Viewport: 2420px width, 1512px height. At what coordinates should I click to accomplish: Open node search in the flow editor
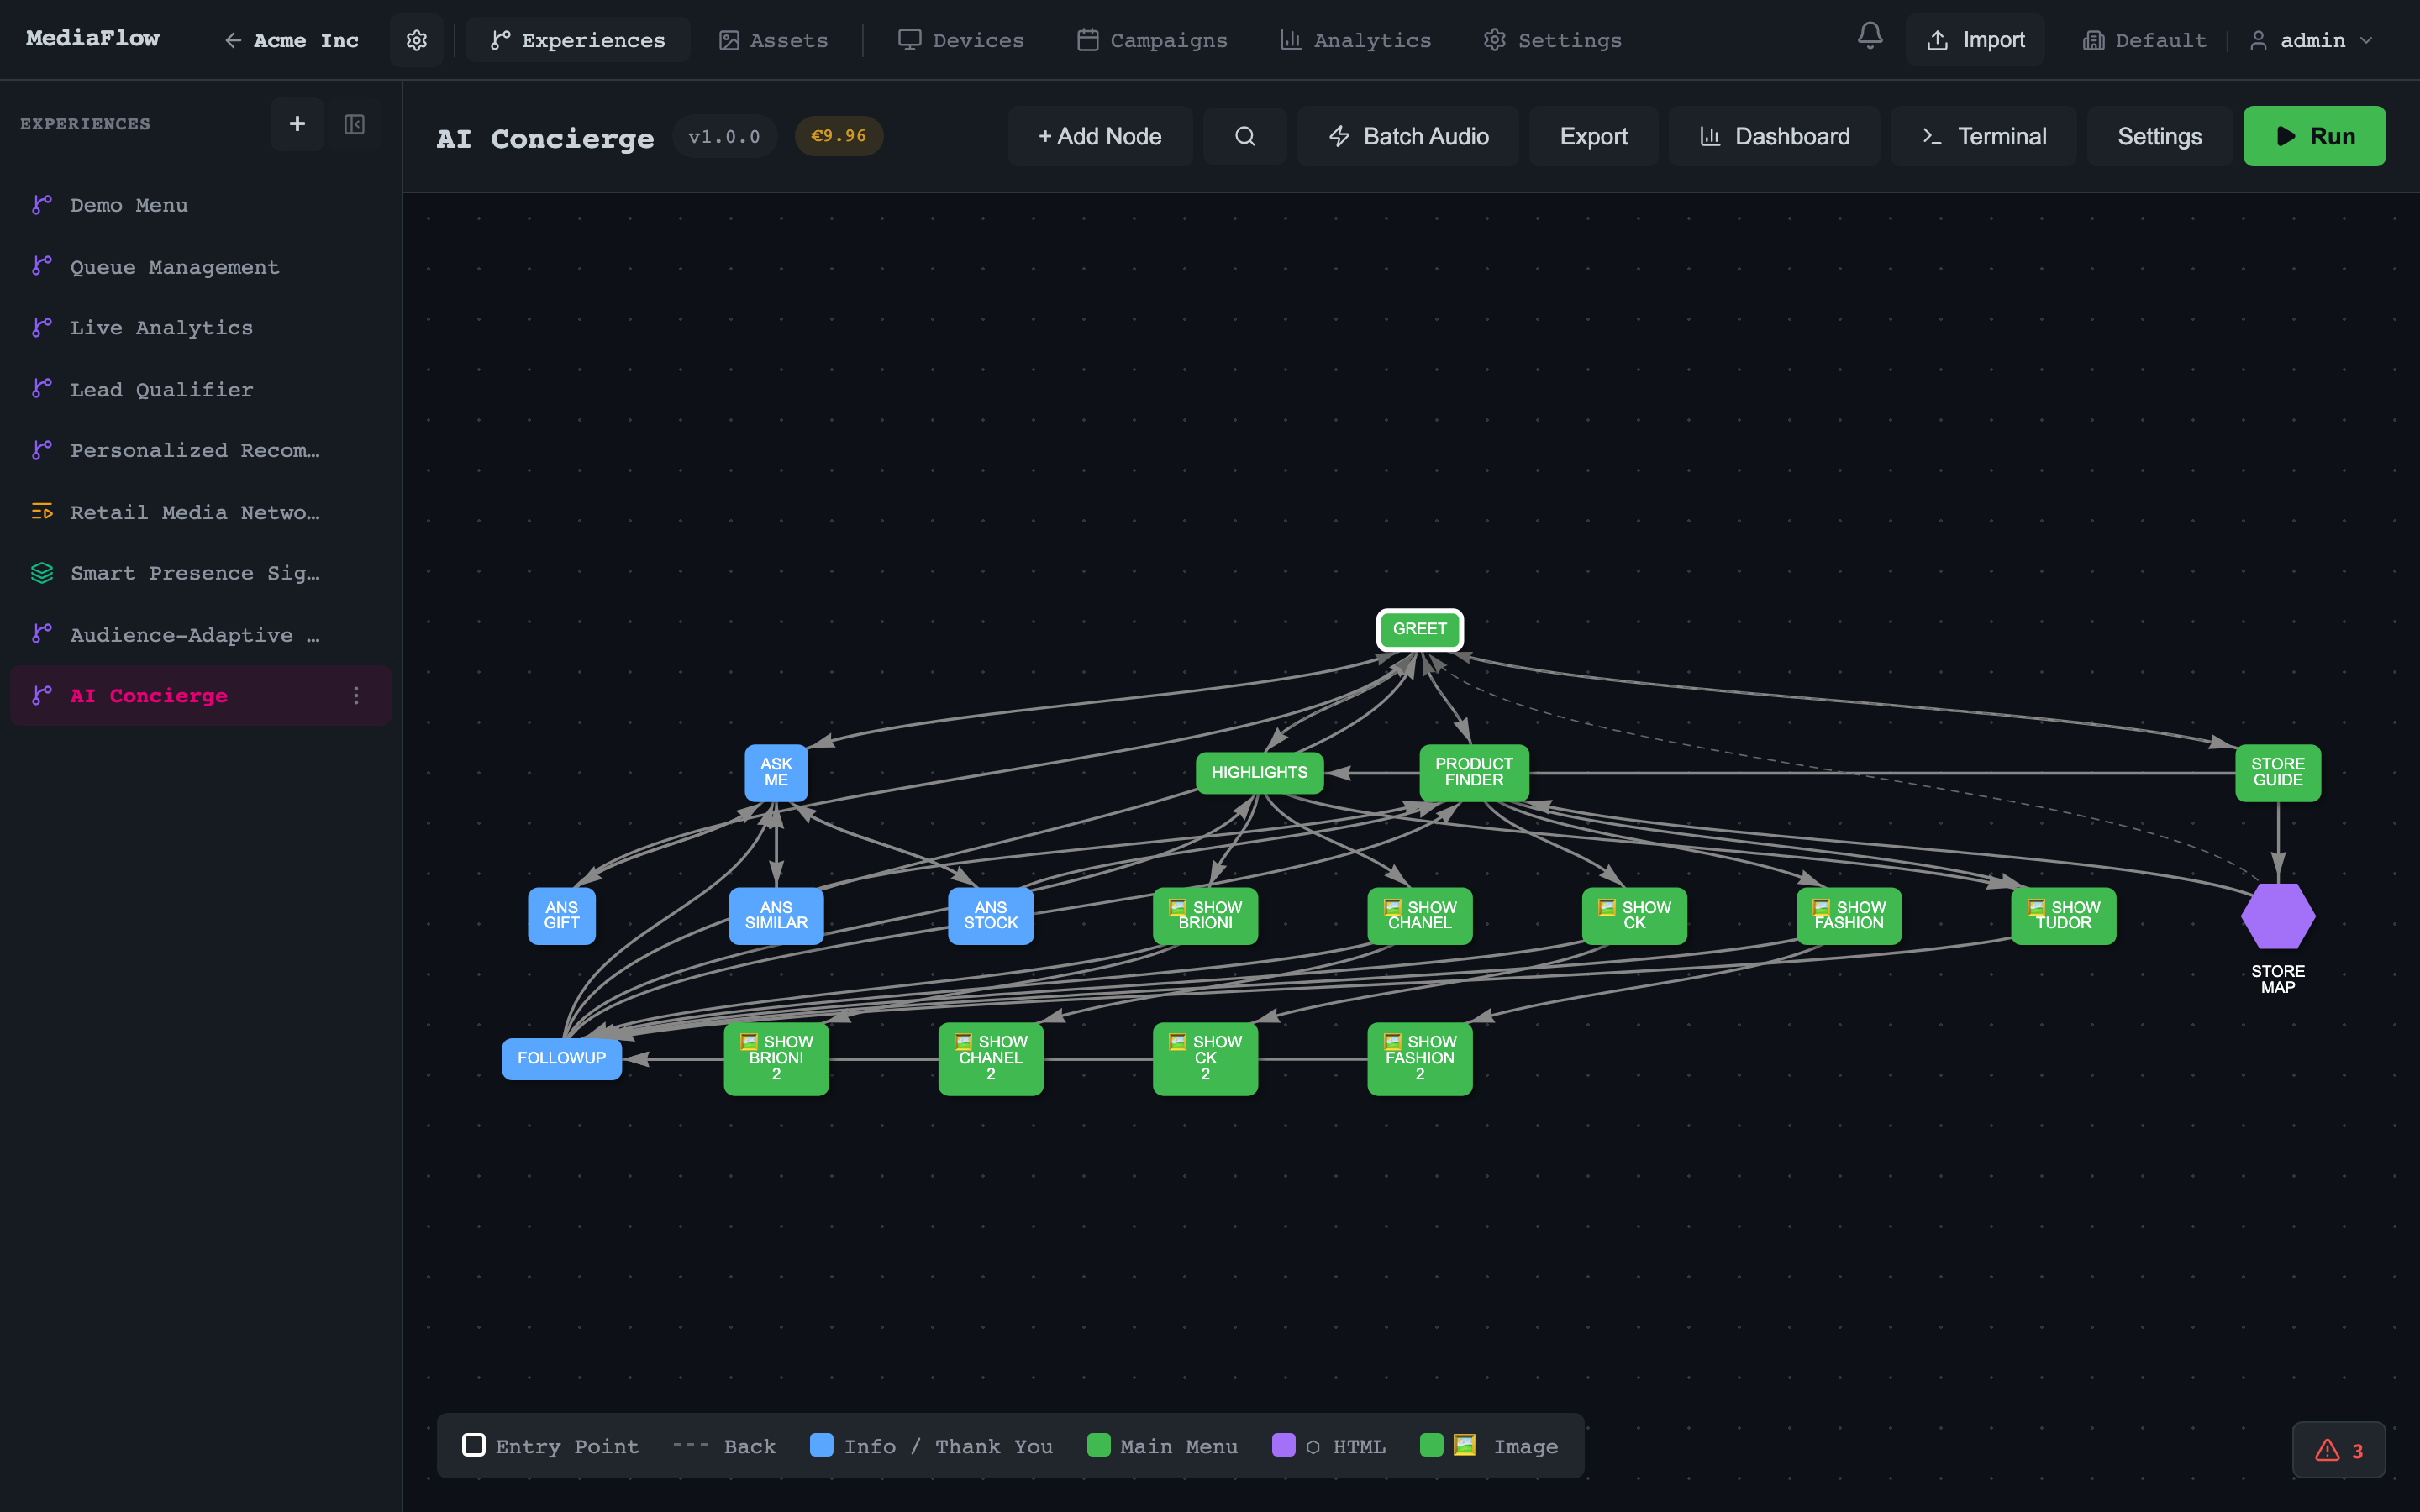coord(1244,136)
